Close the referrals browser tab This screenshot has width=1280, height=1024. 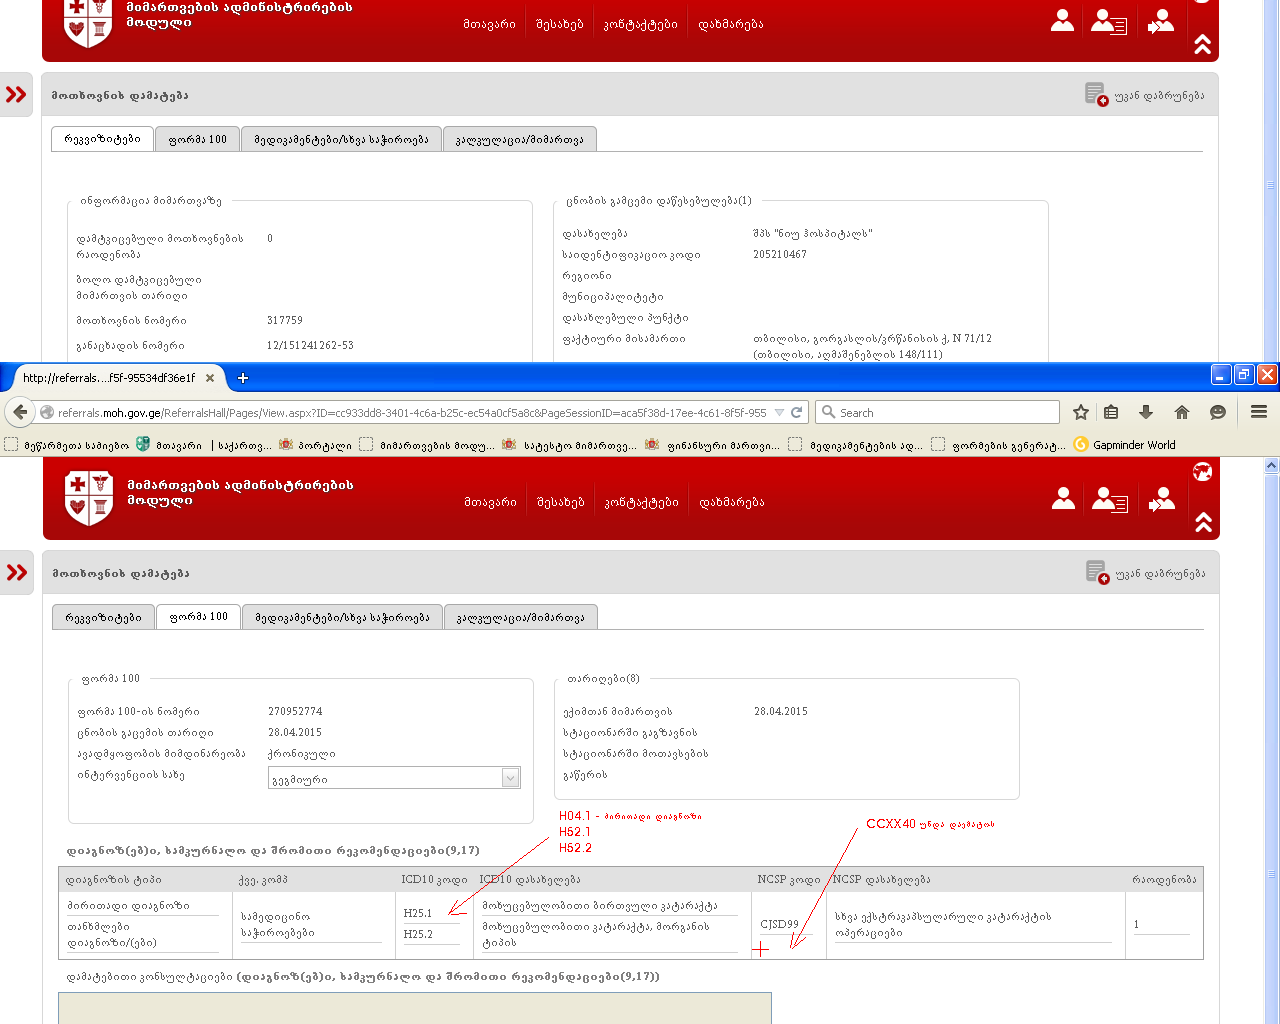210,378
